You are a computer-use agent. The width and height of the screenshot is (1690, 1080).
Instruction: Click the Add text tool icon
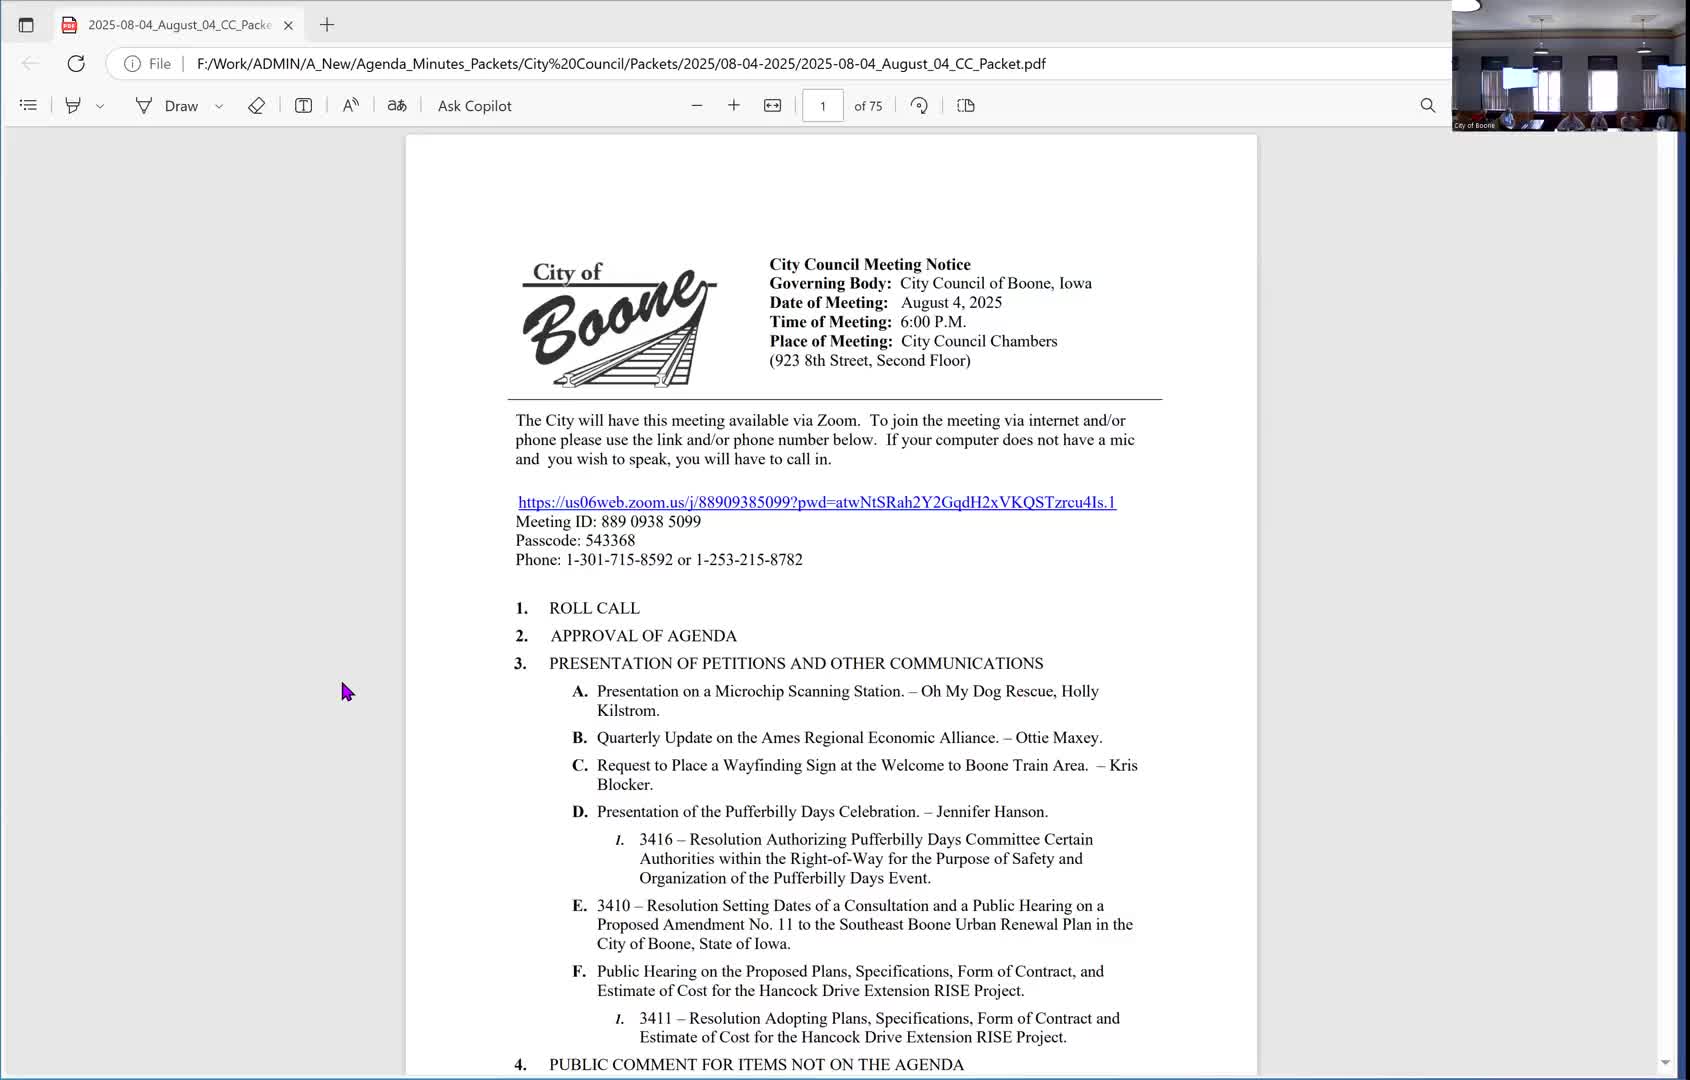303,105
